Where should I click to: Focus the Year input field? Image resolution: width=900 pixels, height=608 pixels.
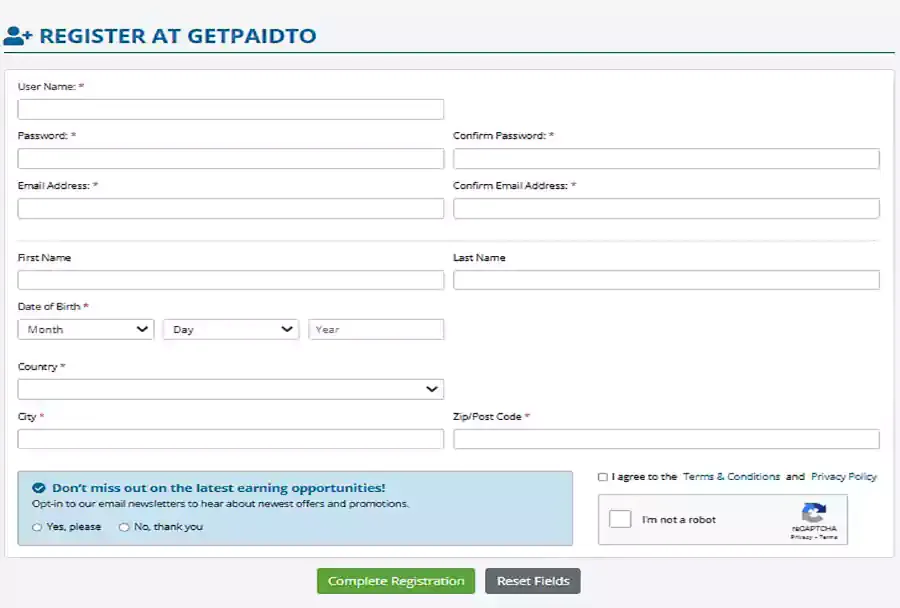376,330
